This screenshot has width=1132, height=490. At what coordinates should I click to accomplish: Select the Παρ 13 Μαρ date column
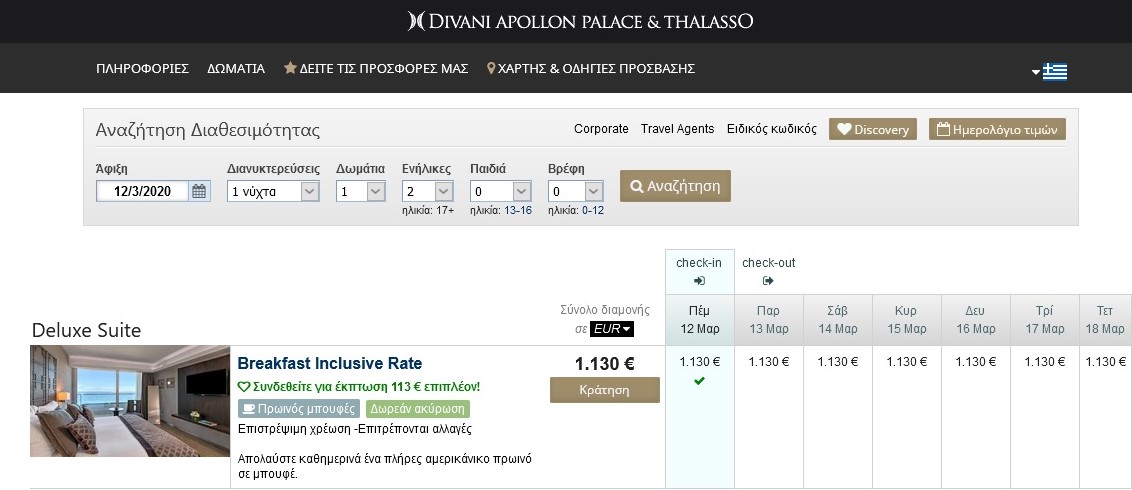pyautogui.click(x=769, y=320)
